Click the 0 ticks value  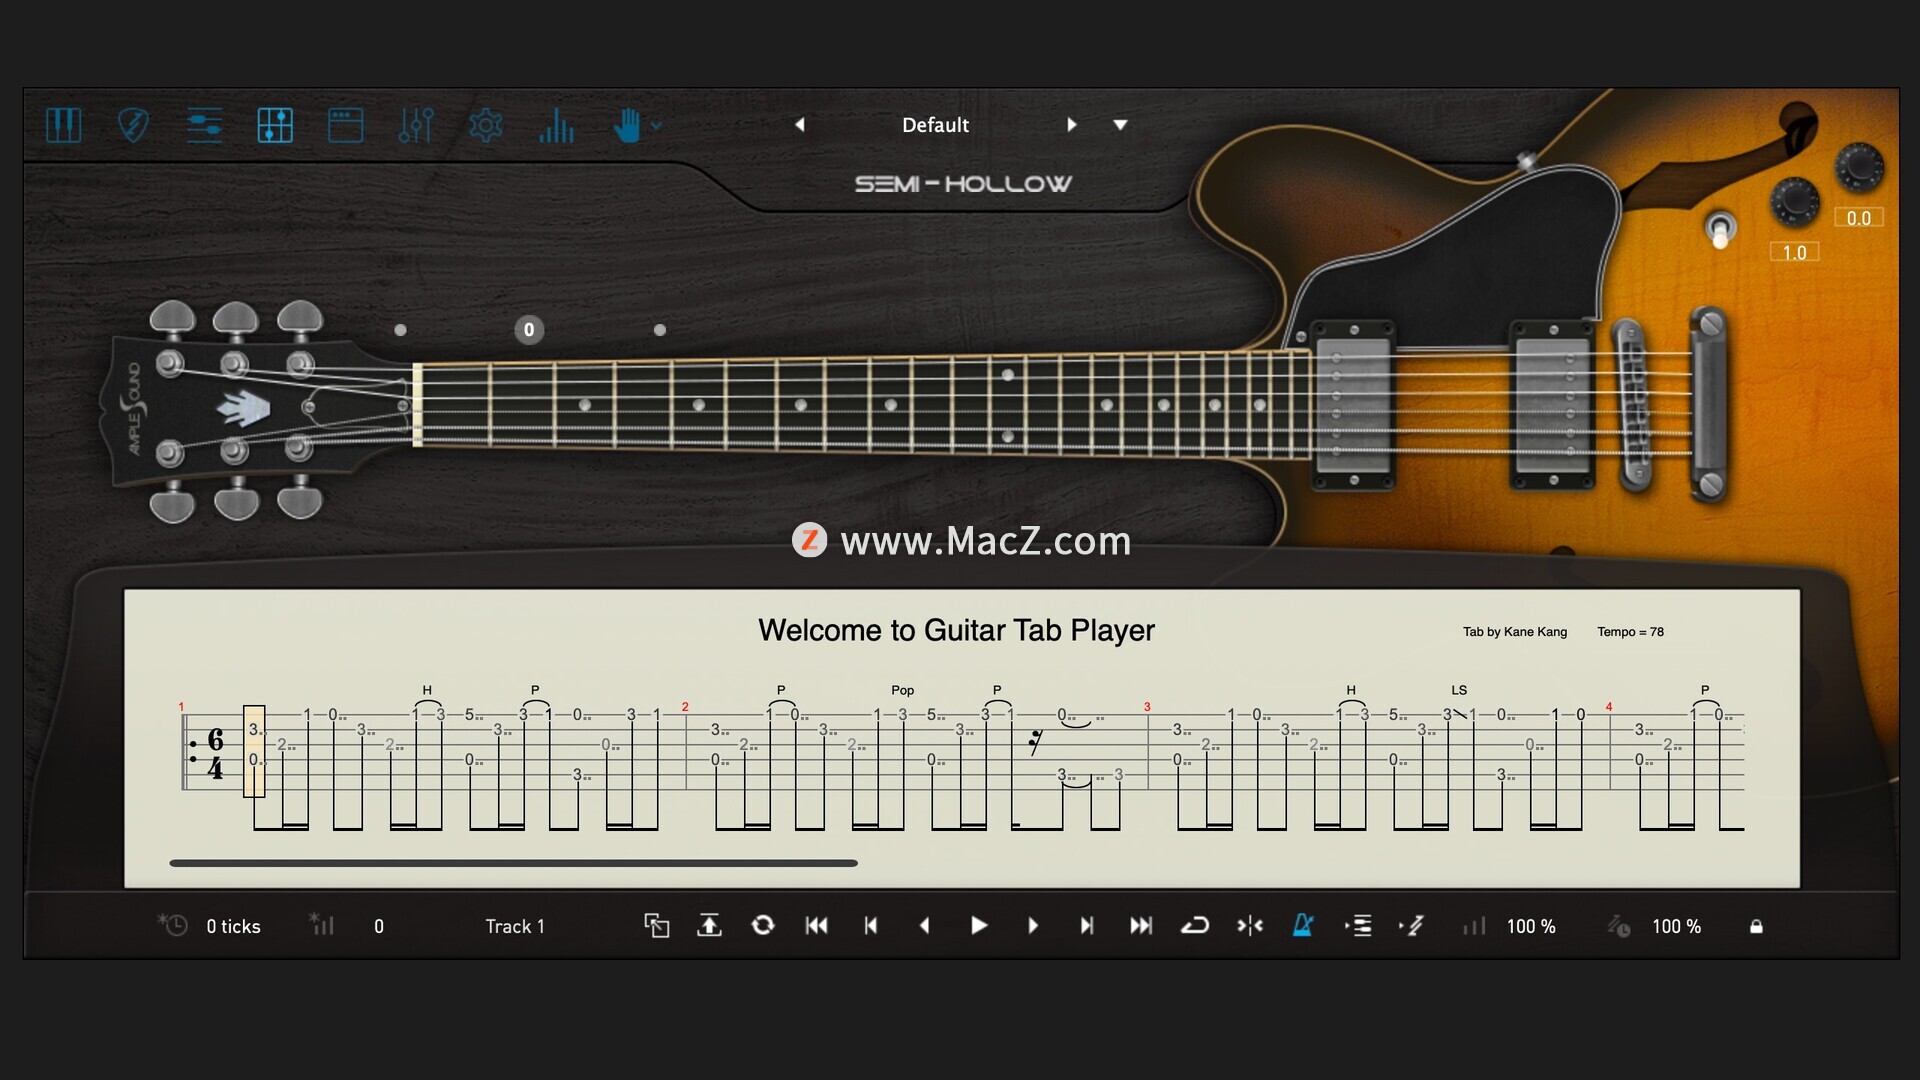[233, 927]
